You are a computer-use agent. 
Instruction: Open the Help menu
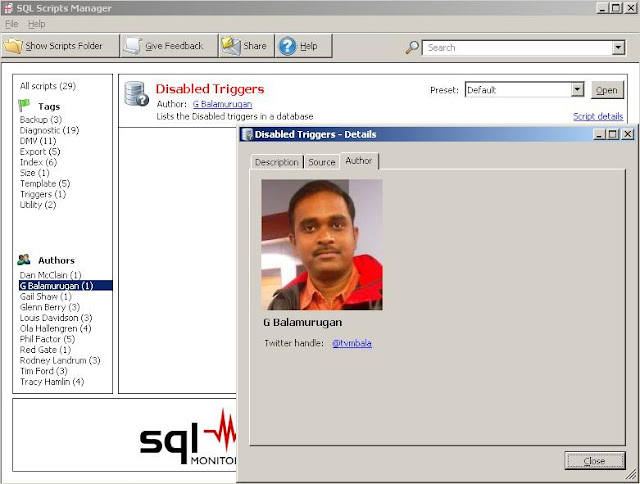36,24
